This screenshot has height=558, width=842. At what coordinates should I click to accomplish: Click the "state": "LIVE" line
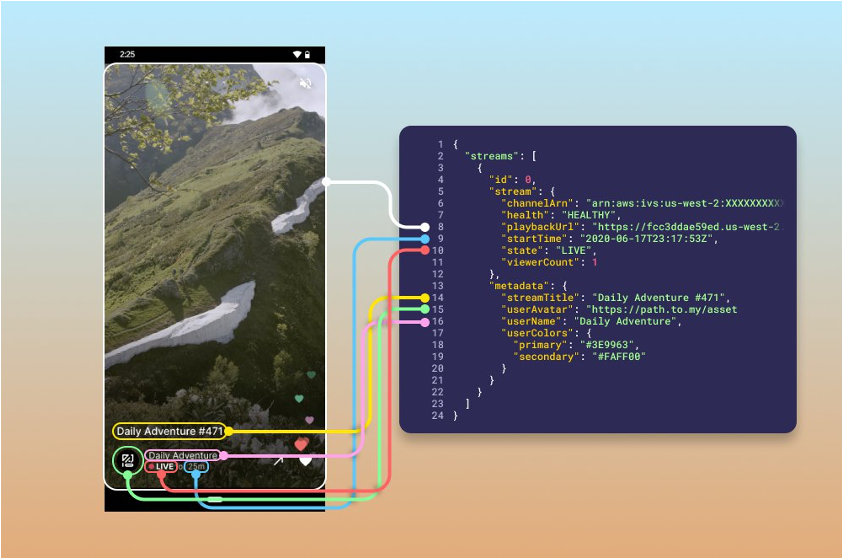[x=549, y=251]
